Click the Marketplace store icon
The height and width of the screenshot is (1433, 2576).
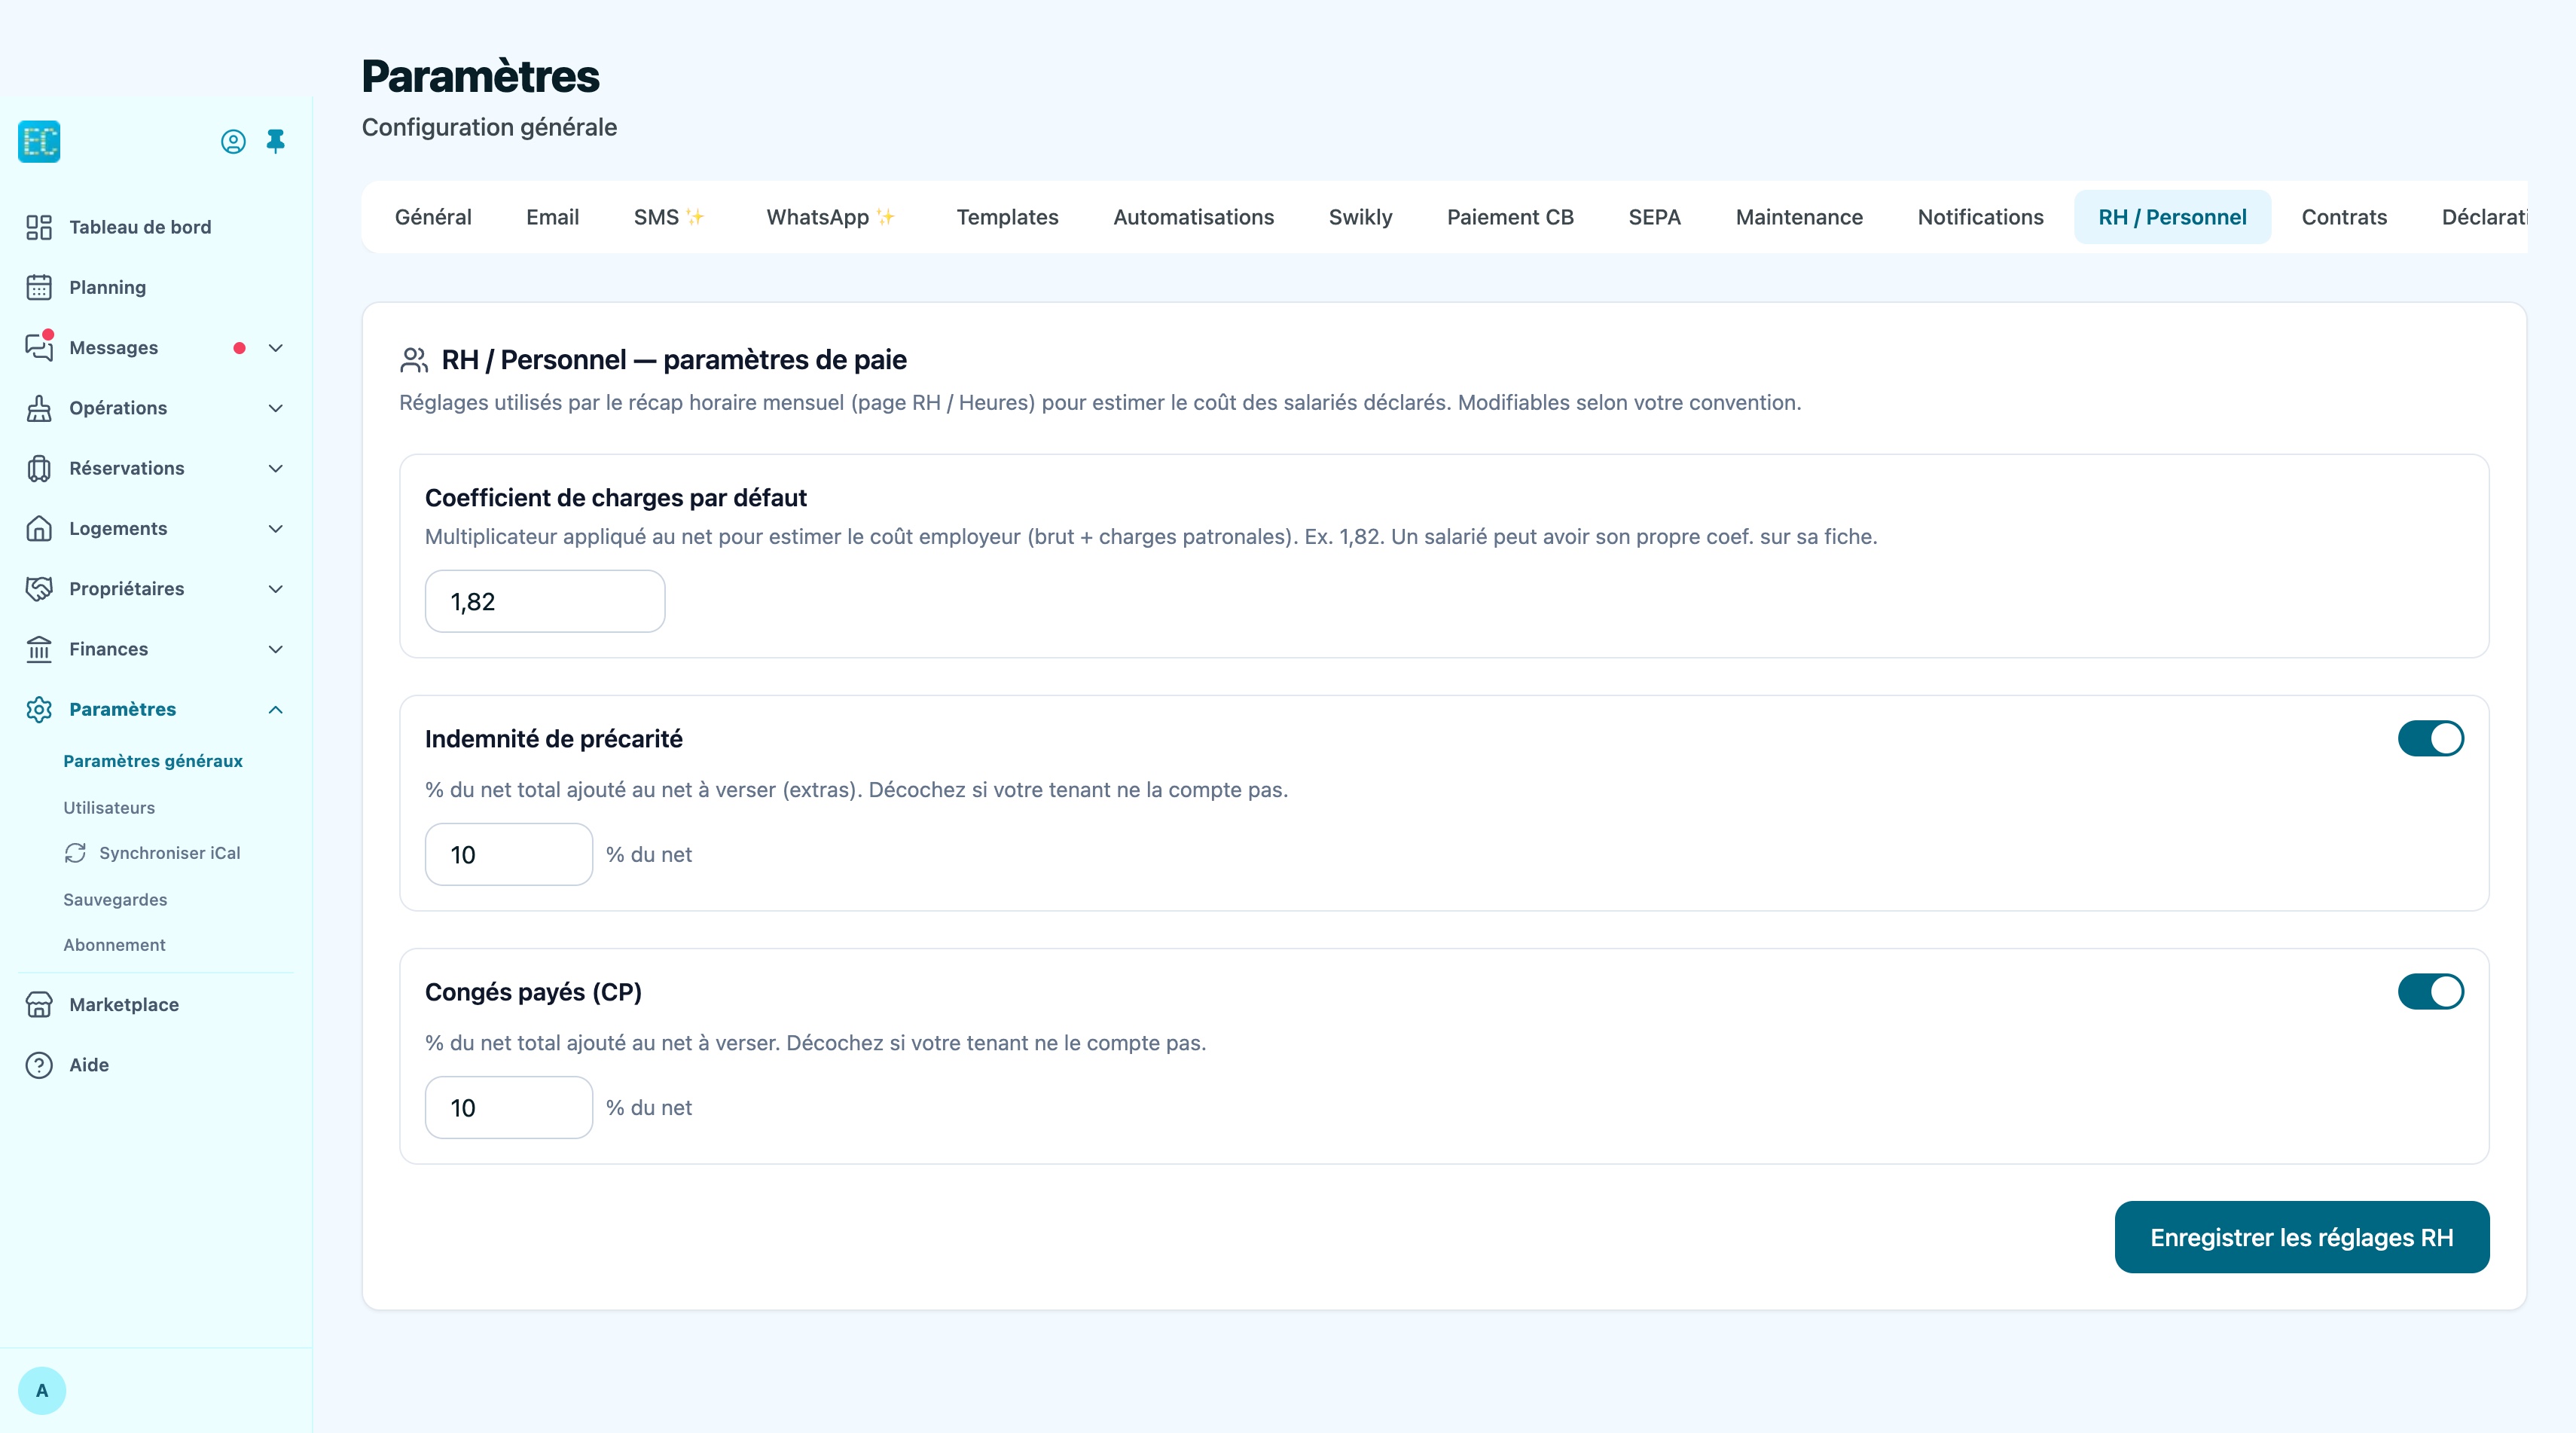click(39, 1004)
